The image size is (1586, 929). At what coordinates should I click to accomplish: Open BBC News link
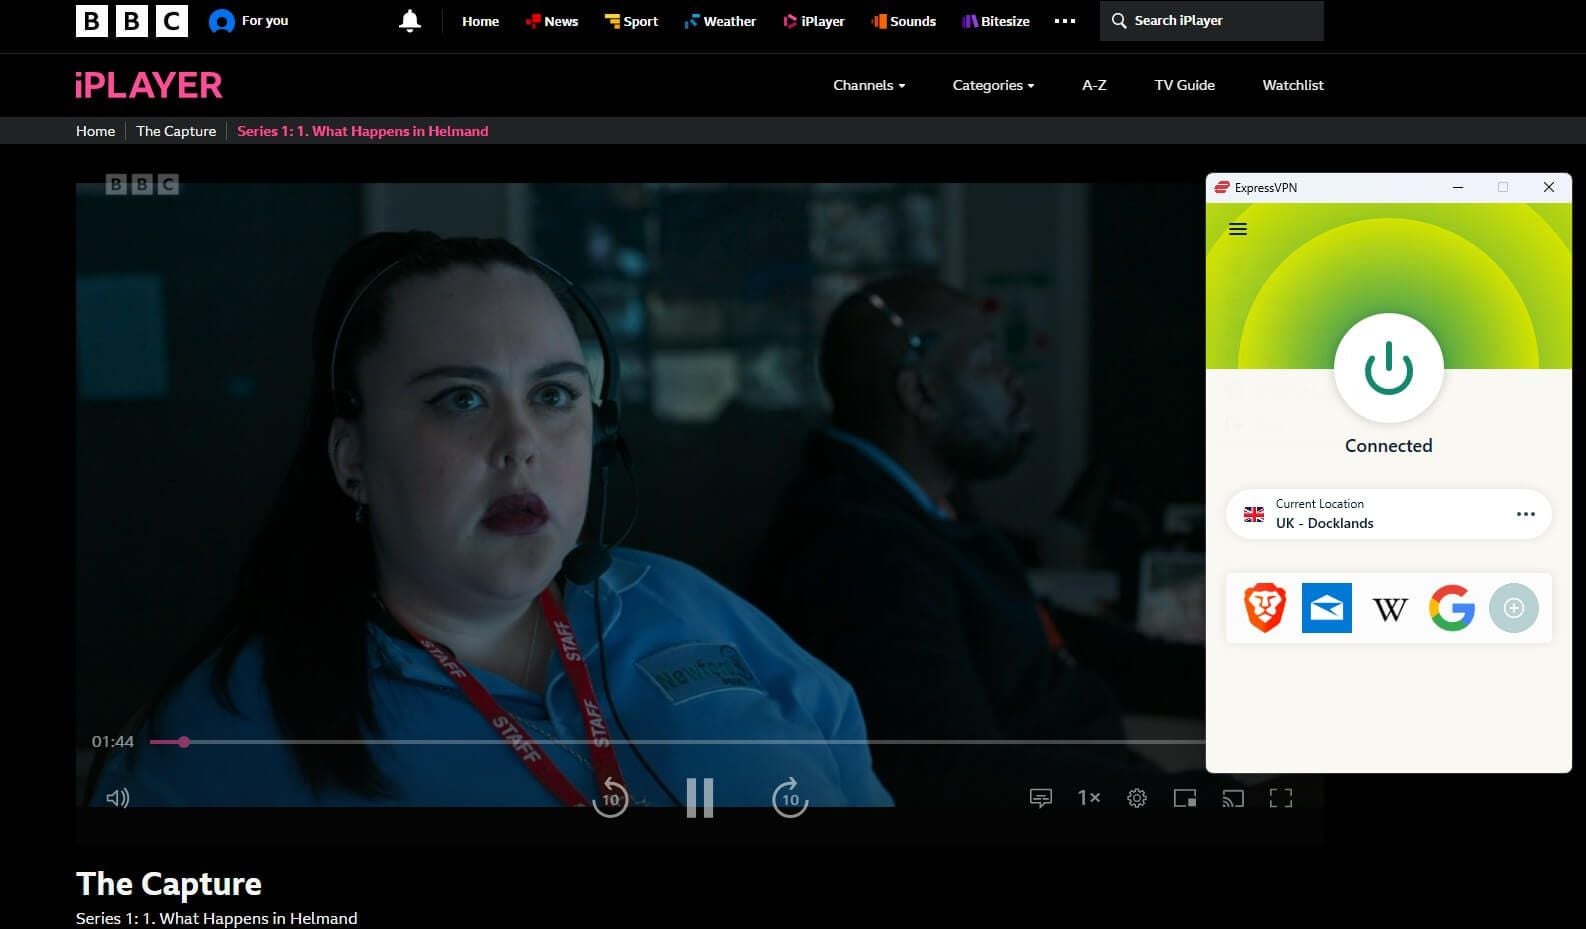[x=552, y=21]
